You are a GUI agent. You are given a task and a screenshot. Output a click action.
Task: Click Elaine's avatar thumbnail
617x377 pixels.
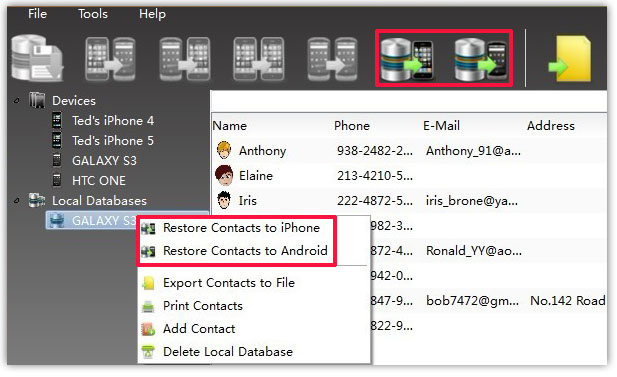[x=224, y=176]
